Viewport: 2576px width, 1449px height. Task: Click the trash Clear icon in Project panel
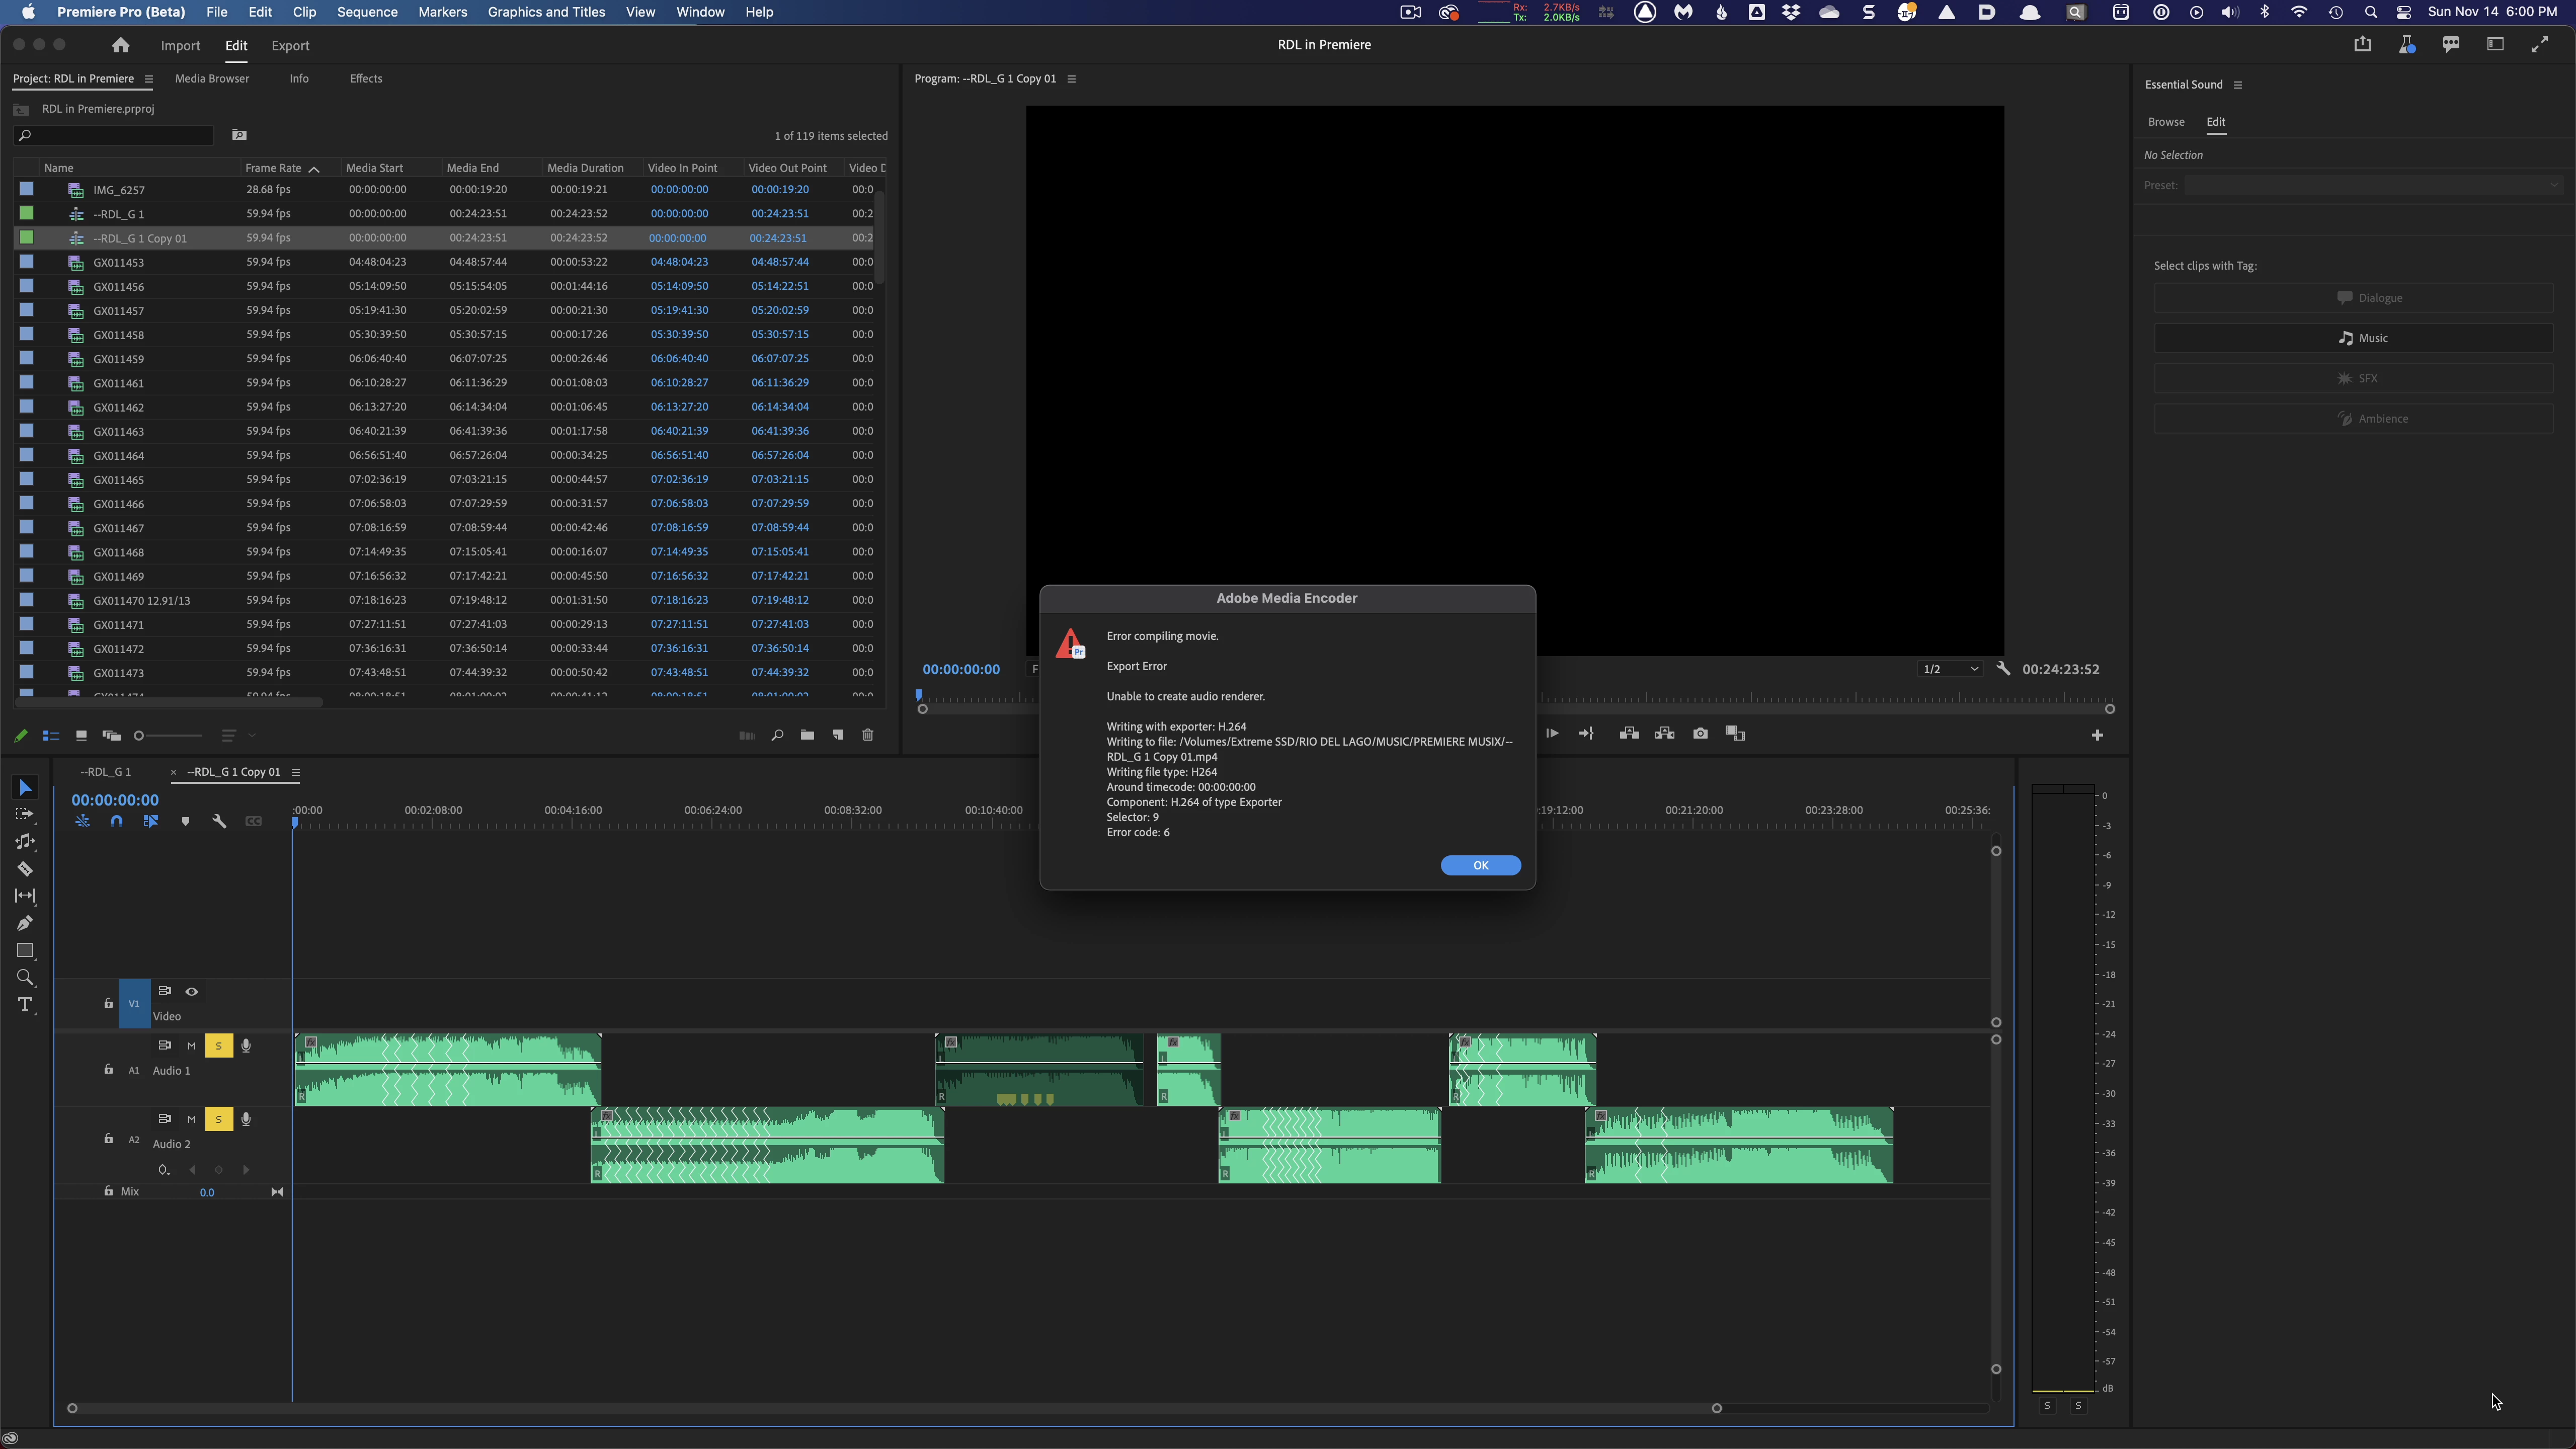click(x=868, y=735)
